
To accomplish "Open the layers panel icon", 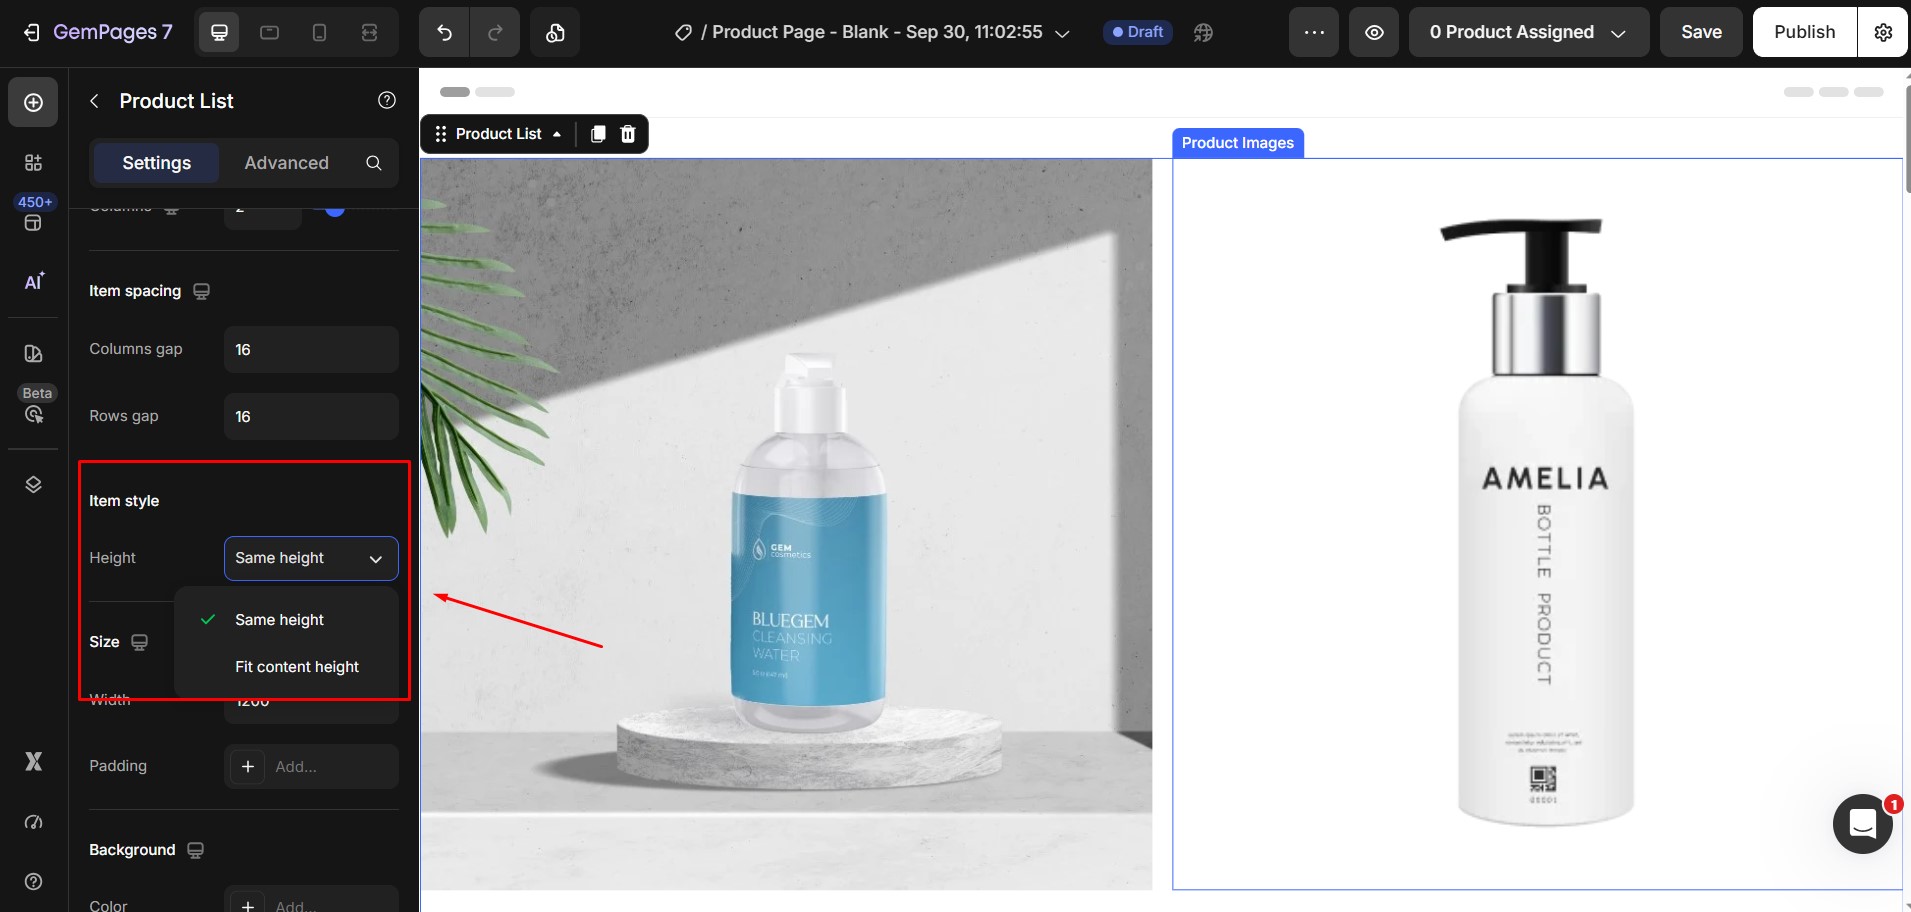I will (33, 485).
